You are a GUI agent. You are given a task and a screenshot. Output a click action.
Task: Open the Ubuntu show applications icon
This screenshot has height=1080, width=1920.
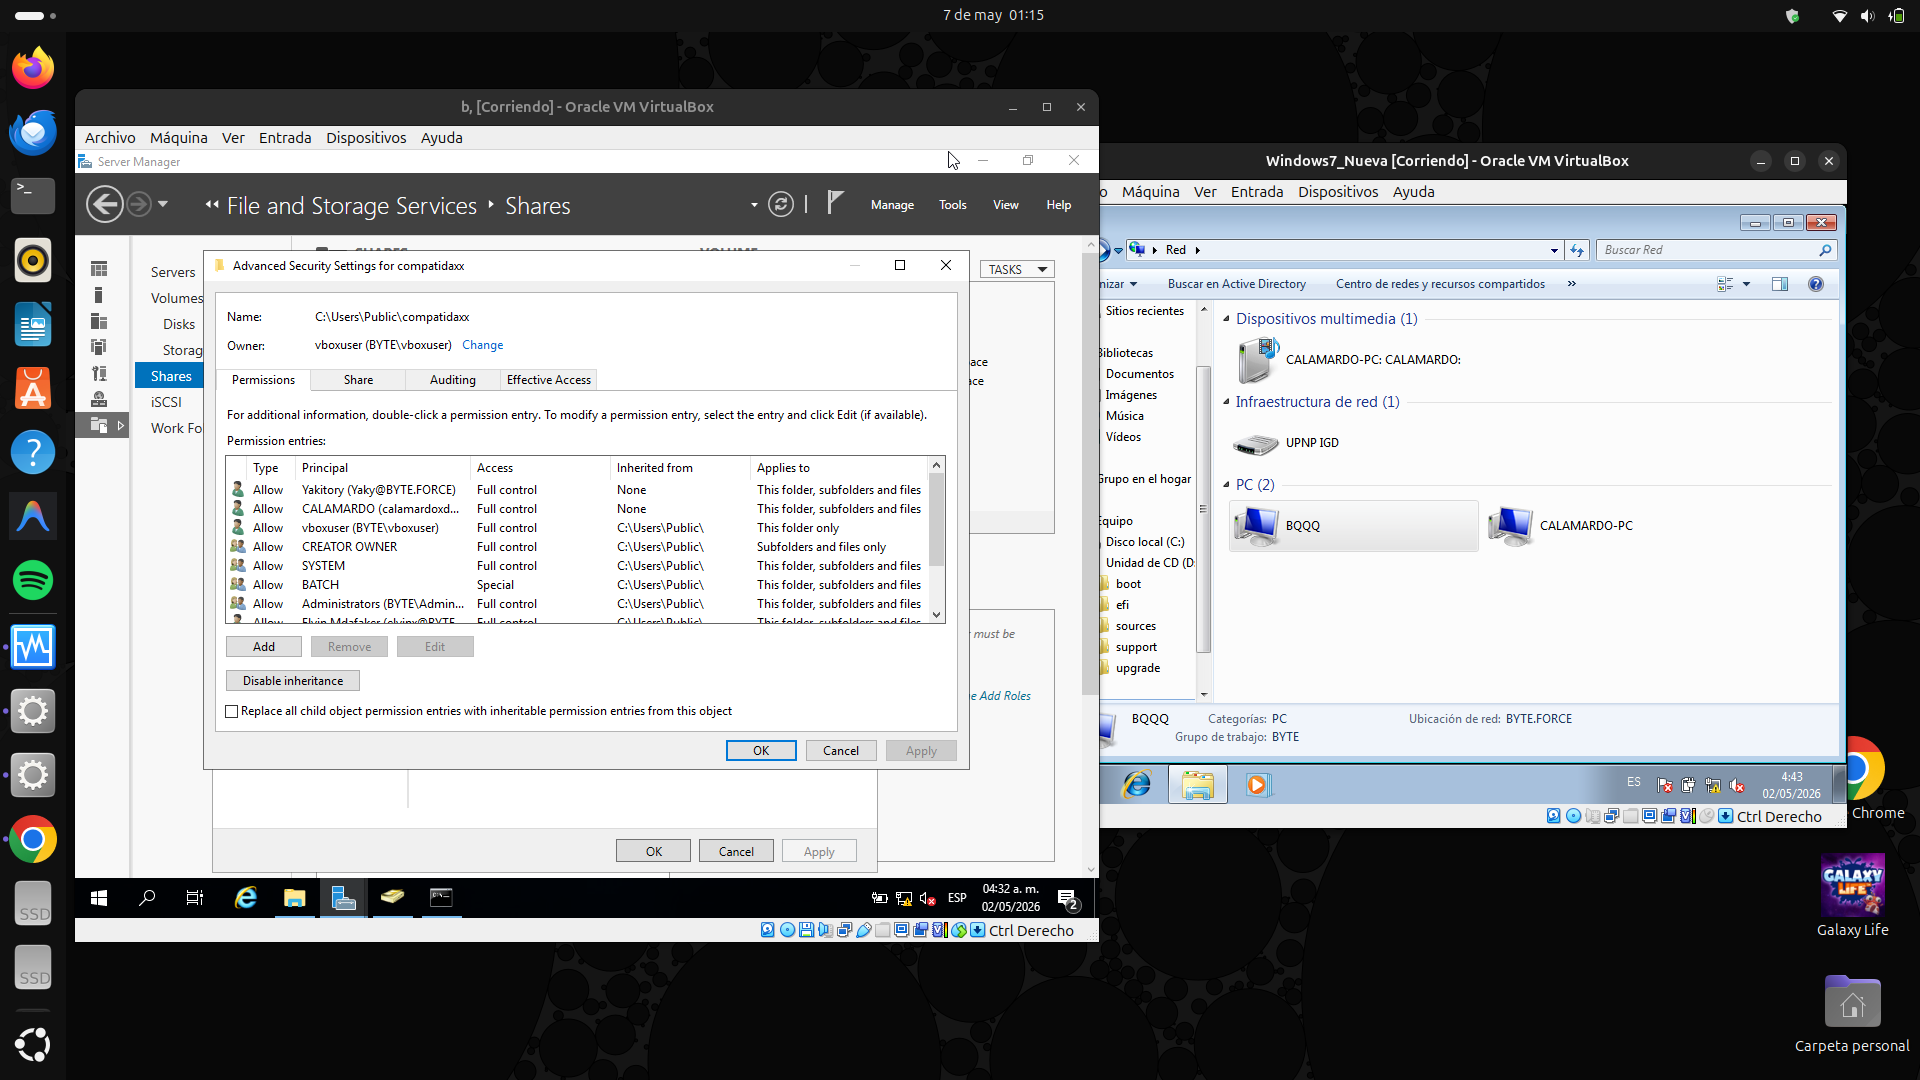[33, 1044]
